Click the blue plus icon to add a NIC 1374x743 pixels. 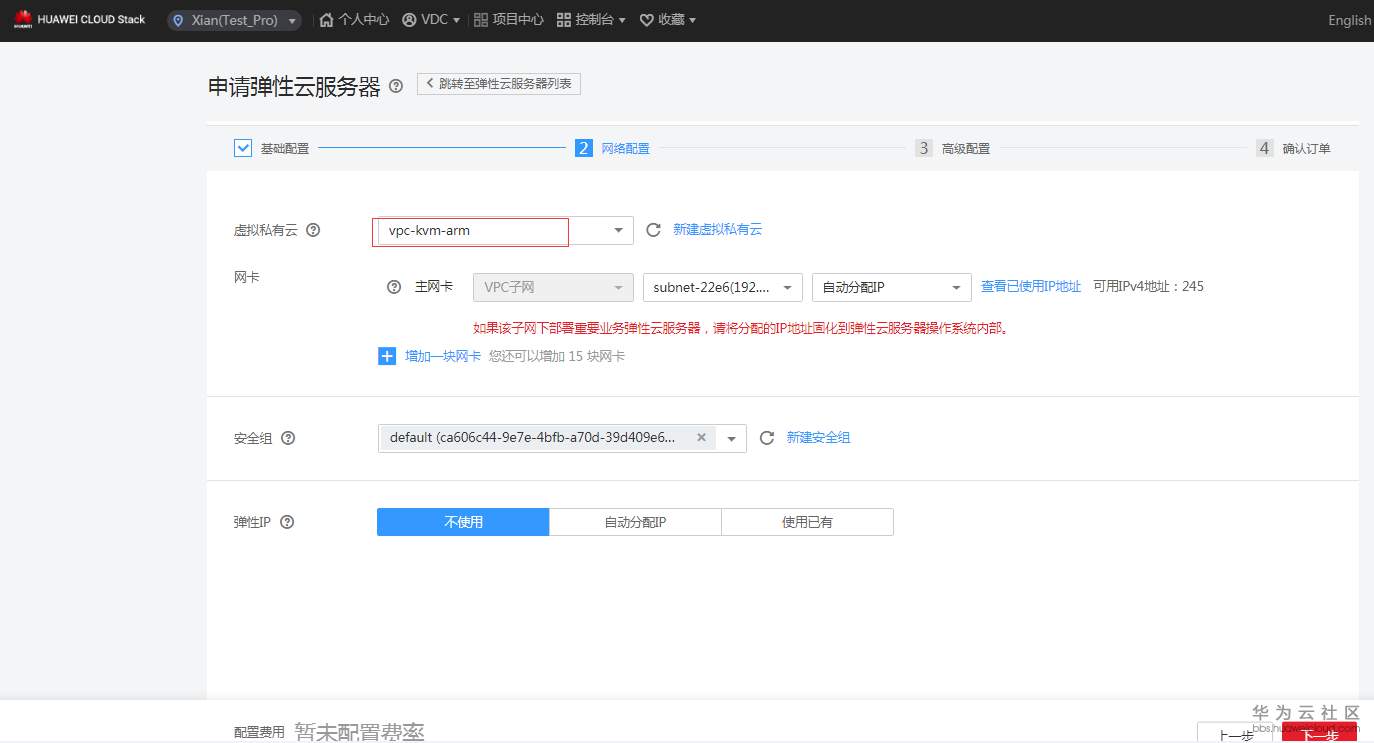pos(387,356)
